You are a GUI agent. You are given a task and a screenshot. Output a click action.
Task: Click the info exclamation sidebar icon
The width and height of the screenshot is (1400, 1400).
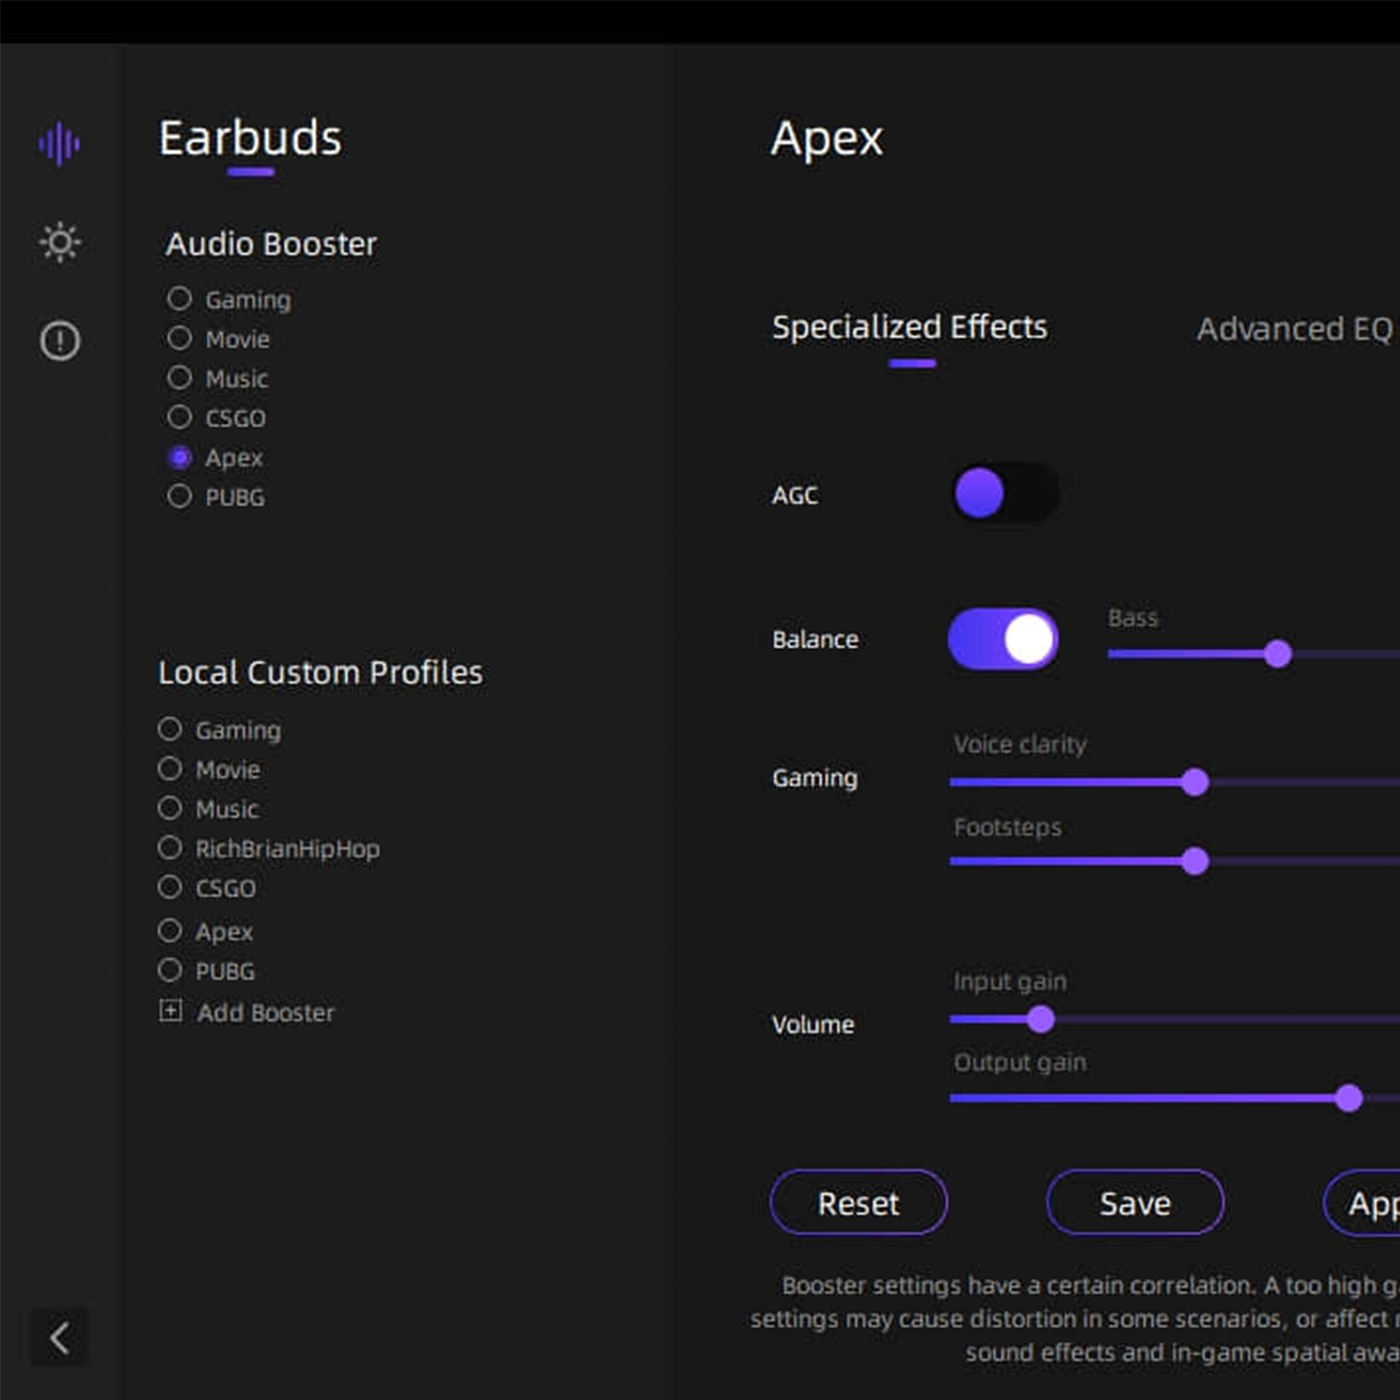click(60, 341)
